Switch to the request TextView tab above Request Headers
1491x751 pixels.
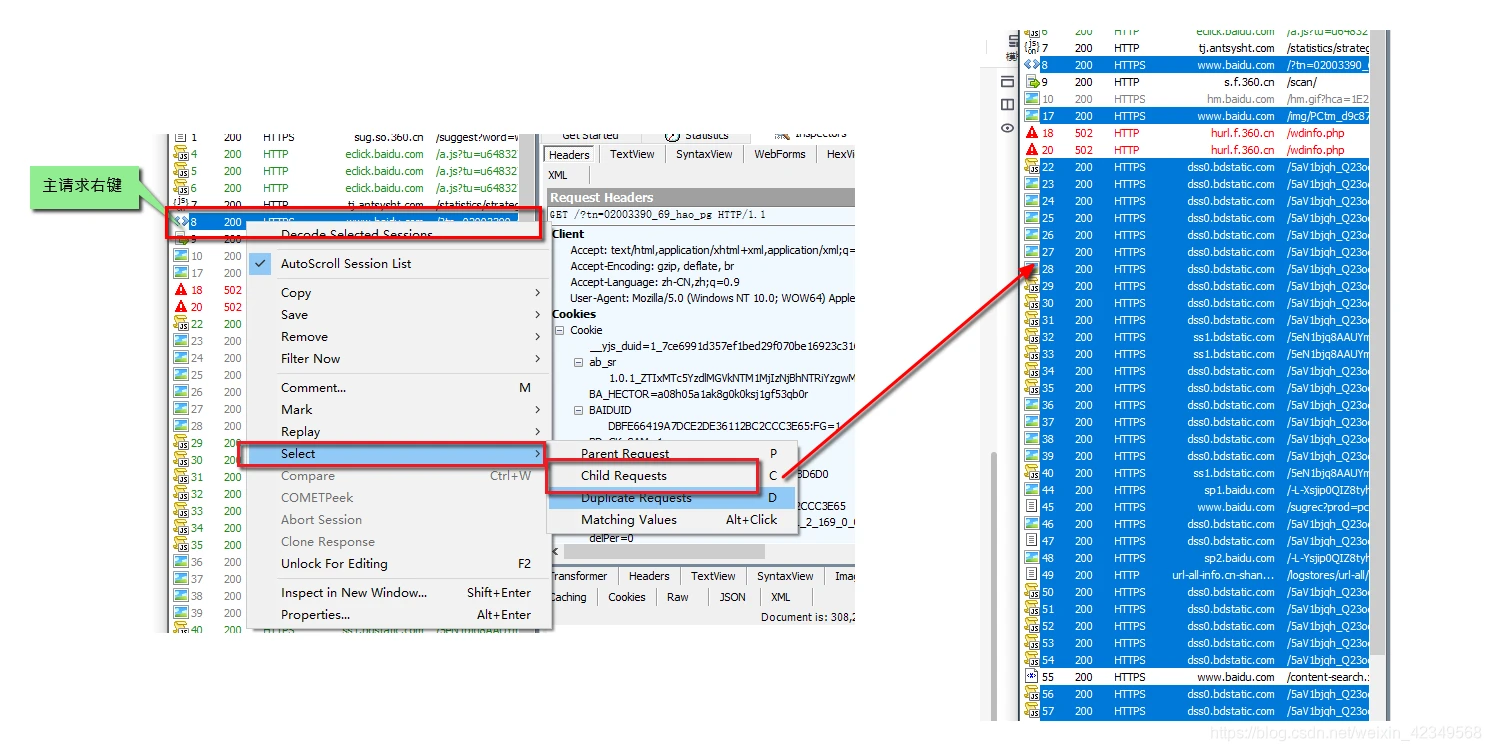[x=632, y=155]
